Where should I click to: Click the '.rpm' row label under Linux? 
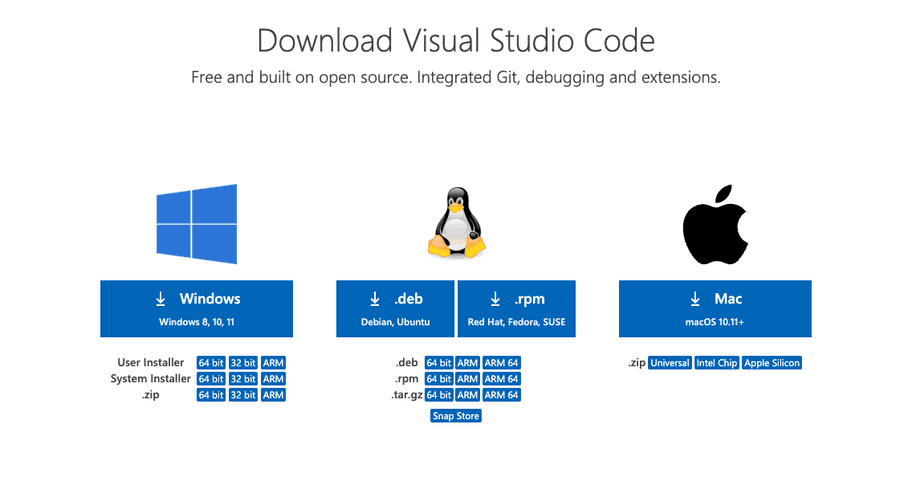tap(406, 379)
